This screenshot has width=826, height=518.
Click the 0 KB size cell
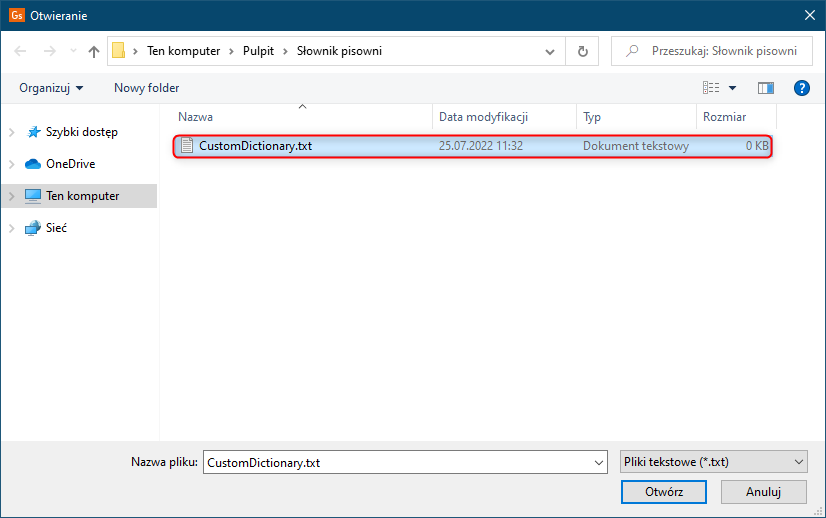(x=757, y=146)
